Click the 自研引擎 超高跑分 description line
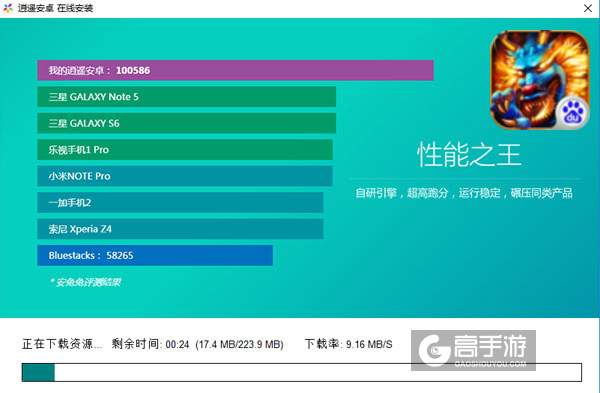600x393 pixels. coord(464,193)
